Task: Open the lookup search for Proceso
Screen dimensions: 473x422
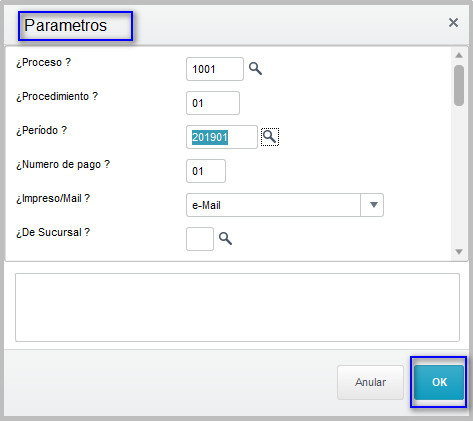Action: coord(255,69)
